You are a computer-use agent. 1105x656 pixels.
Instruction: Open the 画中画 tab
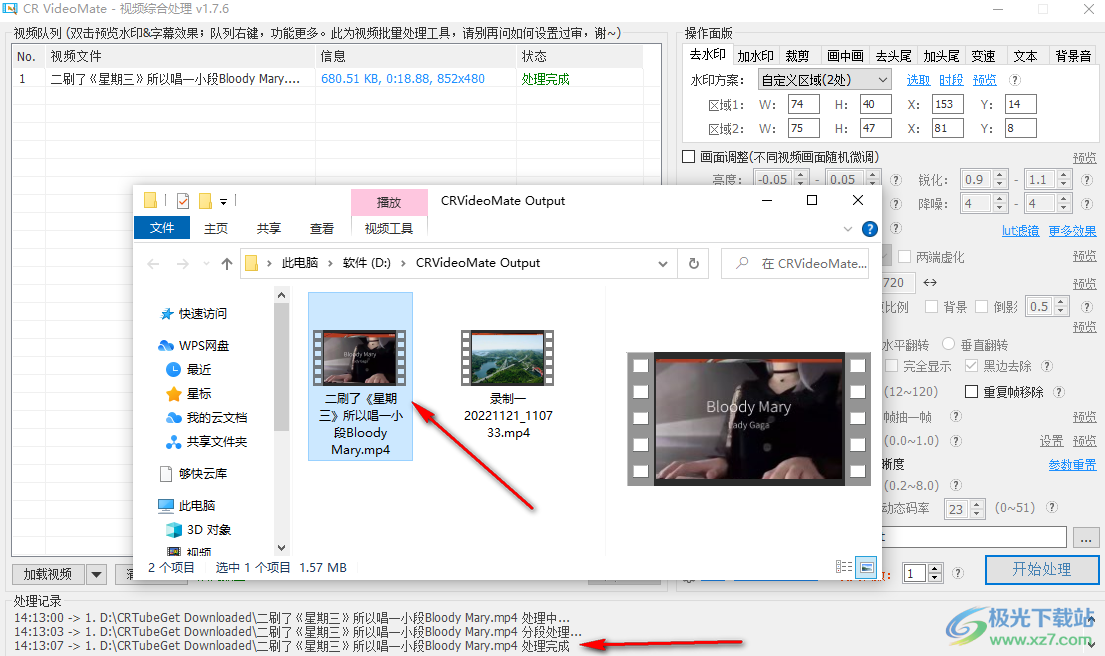[845, 56]
